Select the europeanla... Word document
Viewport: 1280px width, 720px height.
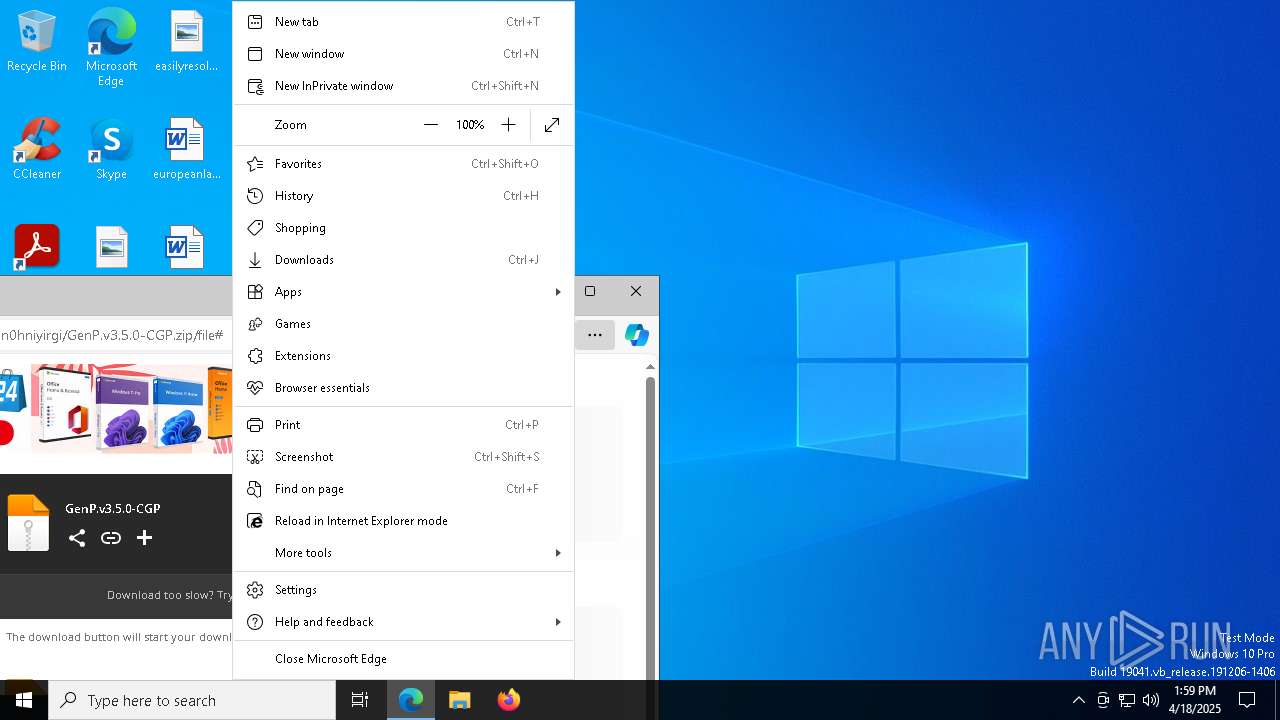click(186, 149)
